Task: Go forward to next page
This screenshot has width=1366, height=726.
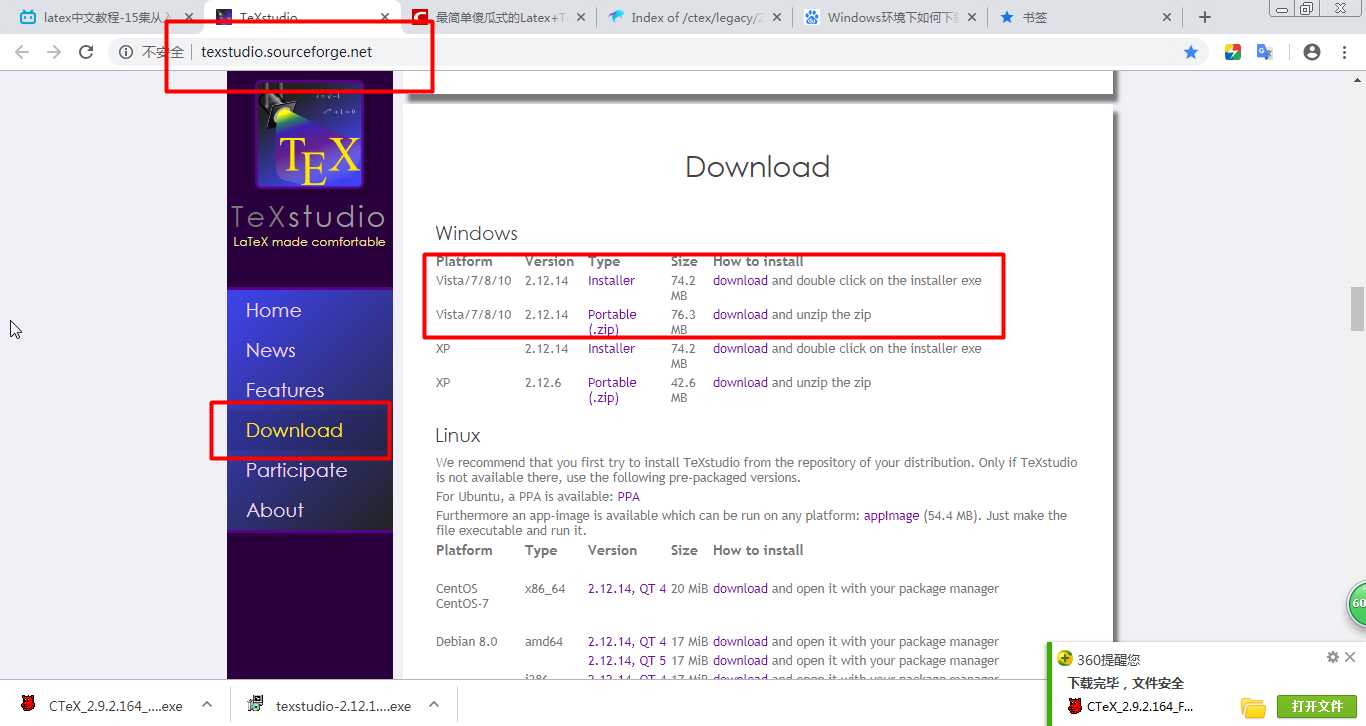Action: (x=54, y=52)
